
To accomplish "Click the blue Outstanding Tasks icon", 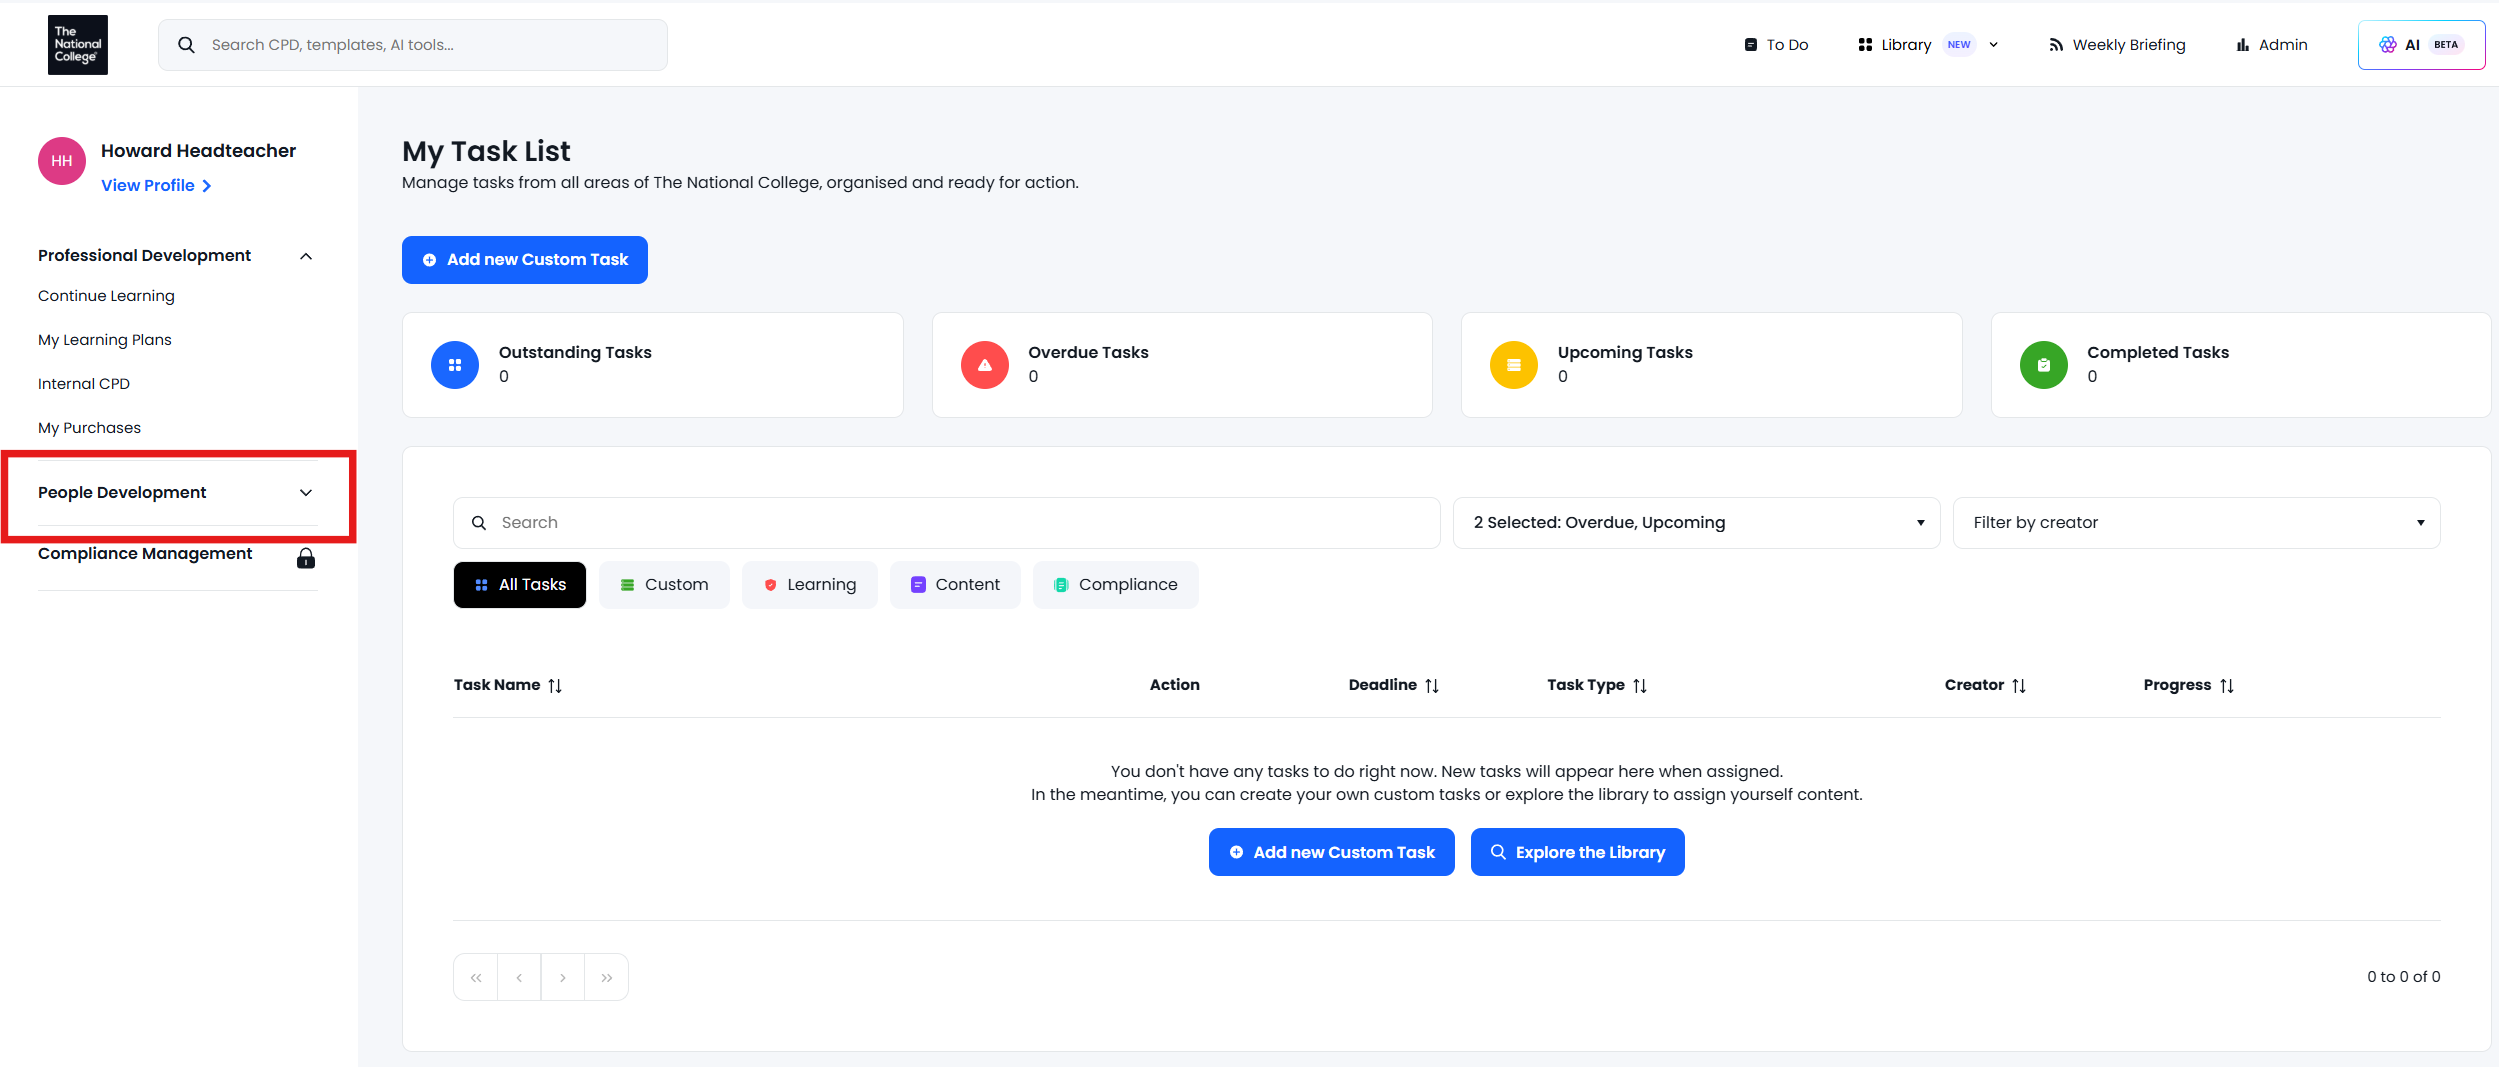I will click(x=455, y=365).
